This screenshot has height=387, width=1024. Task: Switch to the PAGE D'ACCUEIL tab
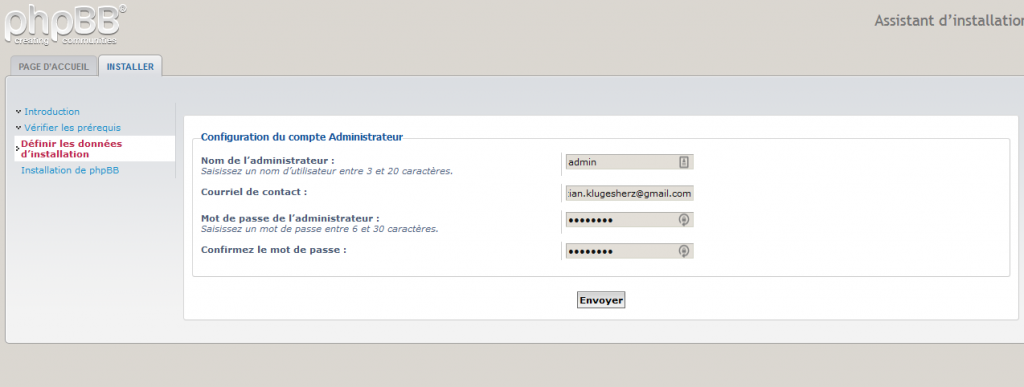click(x=54, y=67)
